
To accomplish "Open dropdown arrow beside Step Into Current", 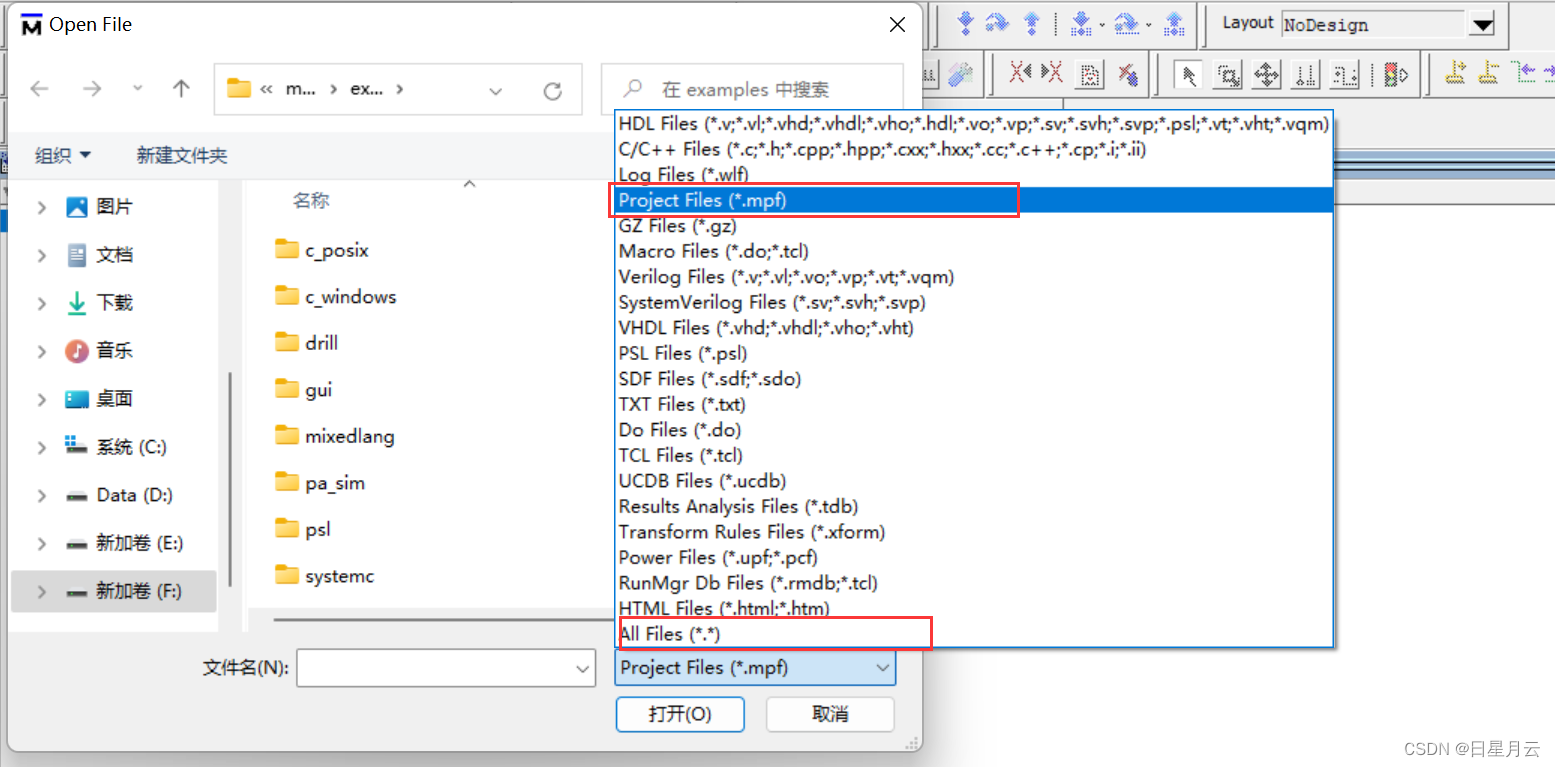I will click(1101, 24).
